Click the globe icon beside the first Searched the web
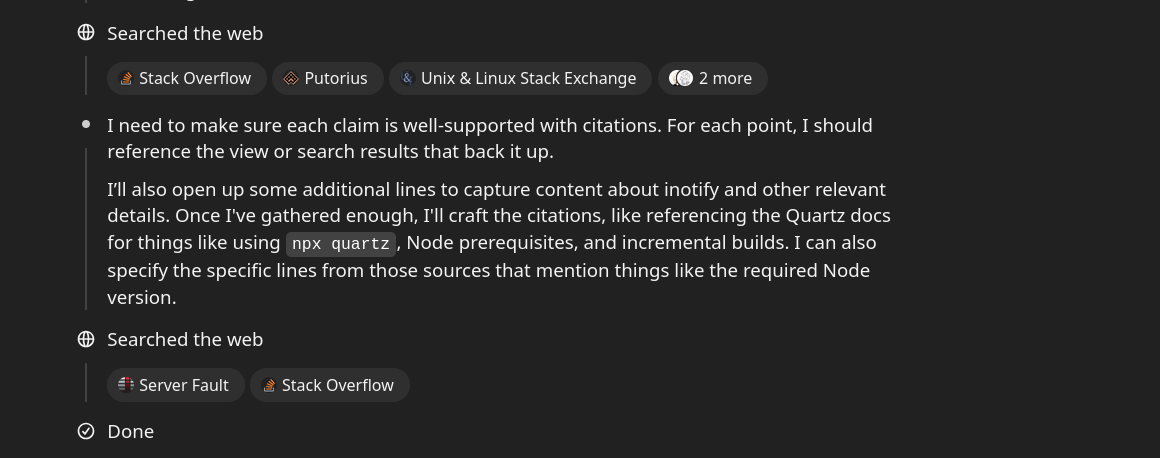1160x458 pixels. (x=86, y=33)
